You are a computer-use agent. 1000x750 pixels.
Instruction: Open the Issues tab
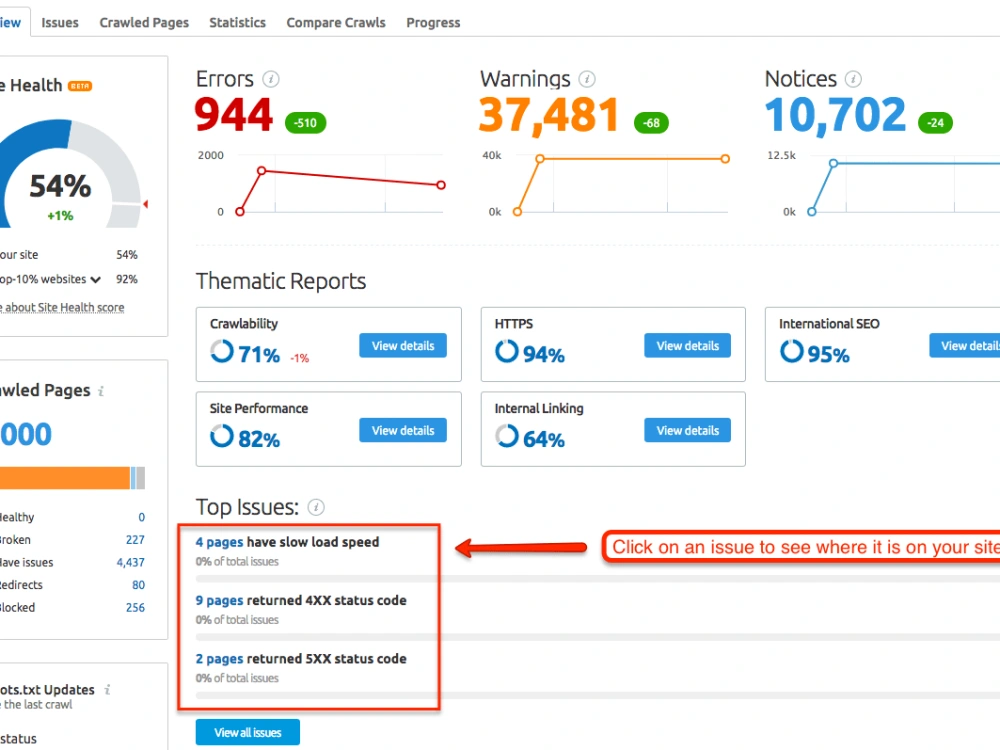click(x=60, y=23)
